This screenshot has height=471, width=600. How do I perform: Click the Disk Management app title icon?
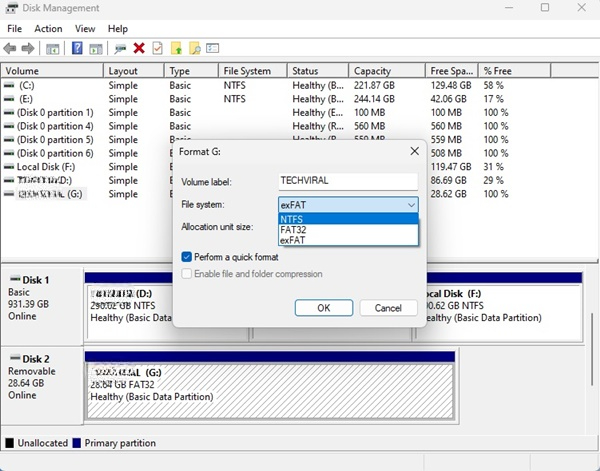[11, 8]
